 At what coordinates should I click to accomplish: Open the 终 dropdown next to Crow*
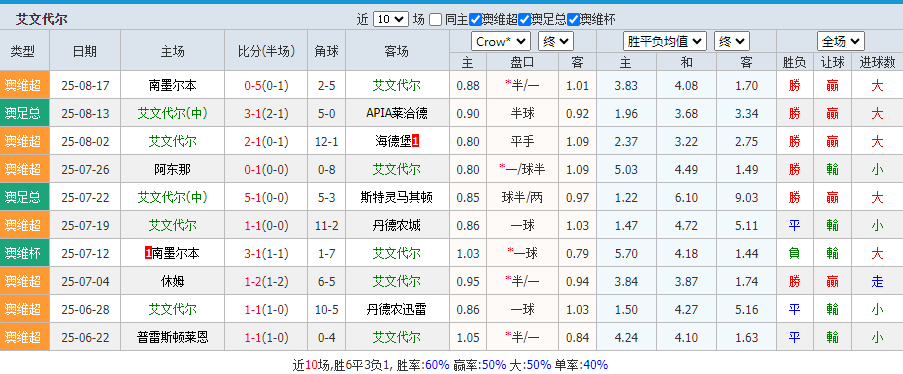[x=556, y=41]
